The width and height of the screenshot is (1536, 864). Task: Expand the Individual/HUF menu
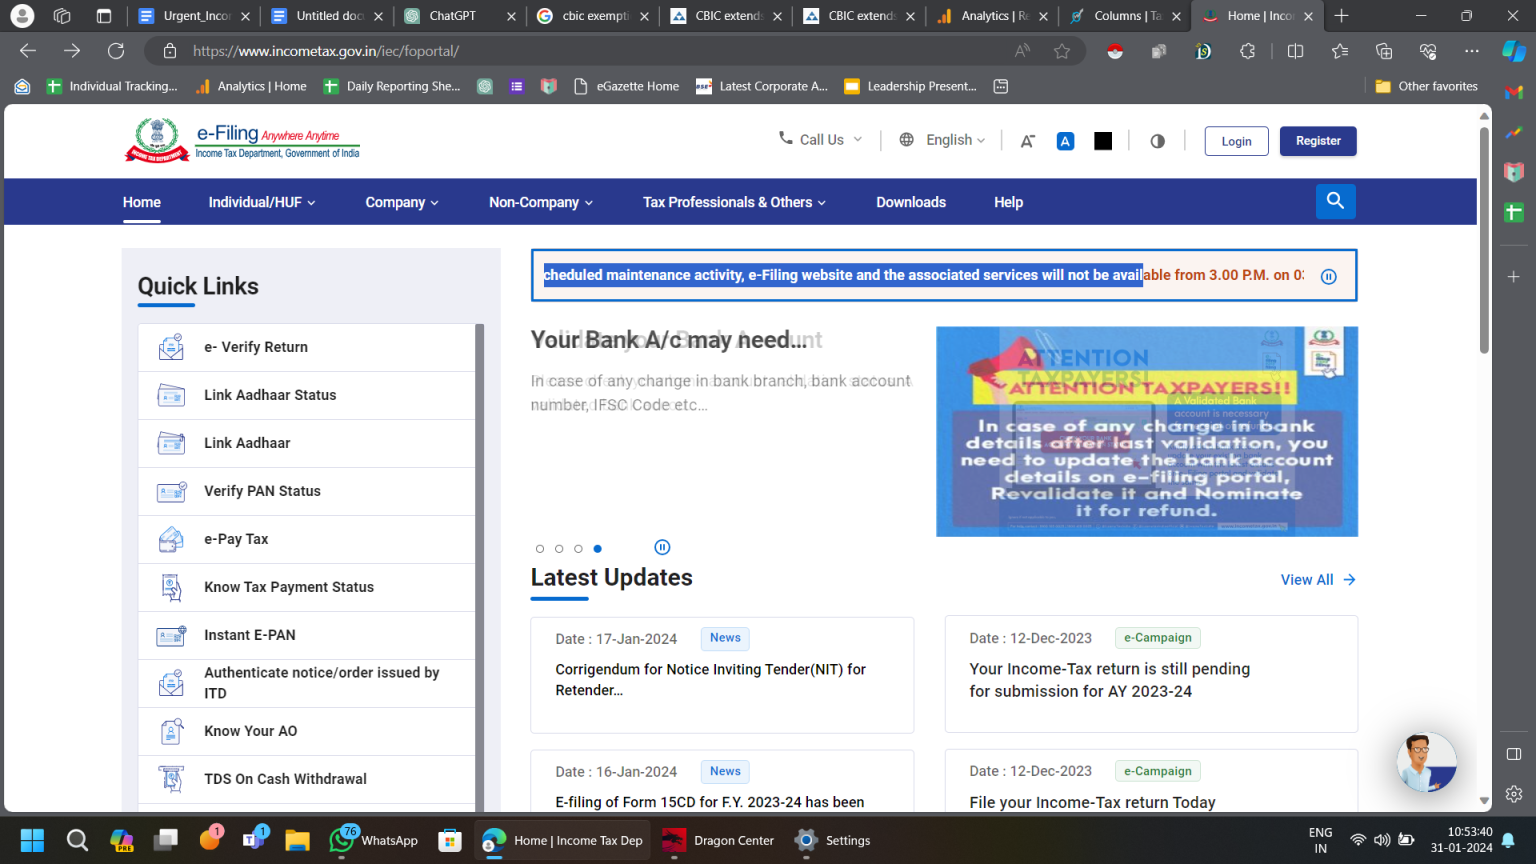(261, 202)
